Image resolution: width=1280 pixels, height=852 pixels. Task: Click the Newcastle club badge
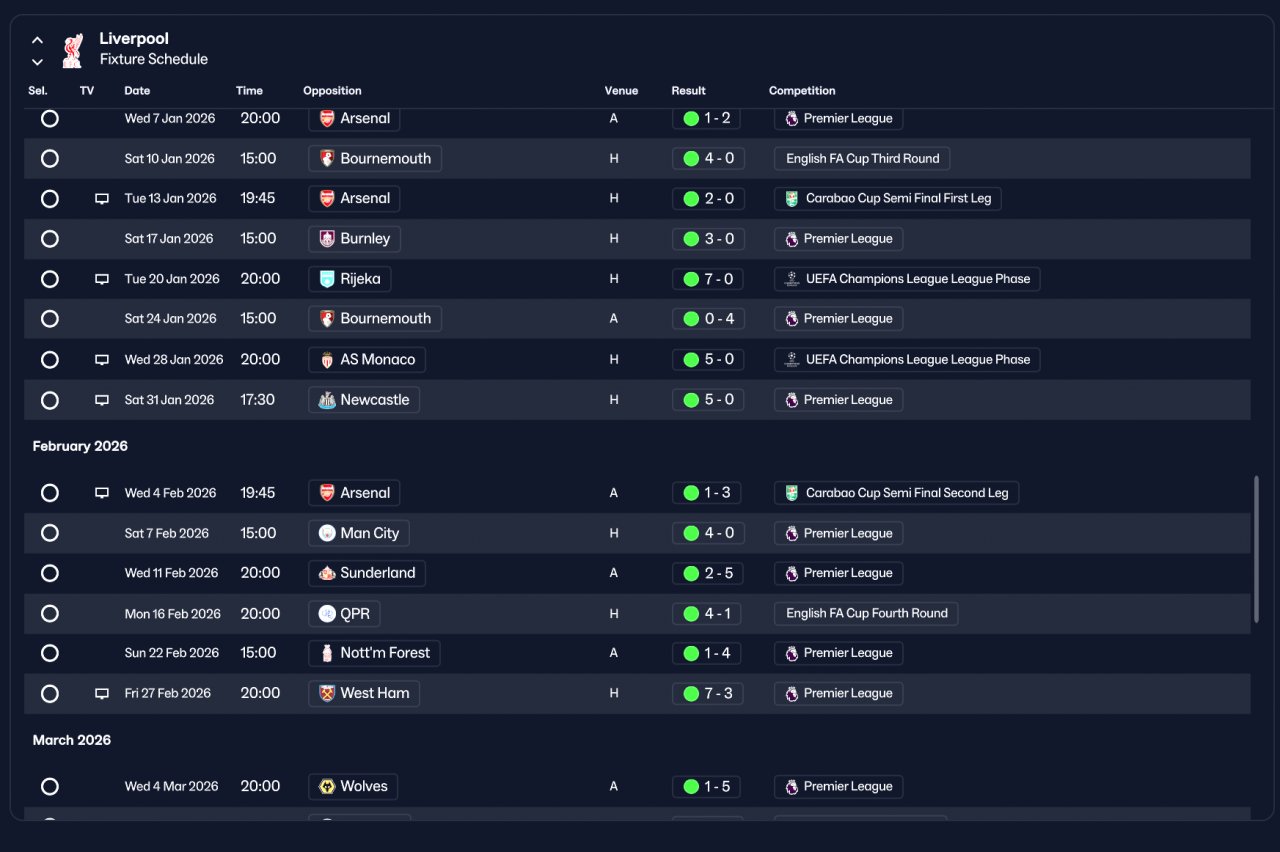pos(326,400)
